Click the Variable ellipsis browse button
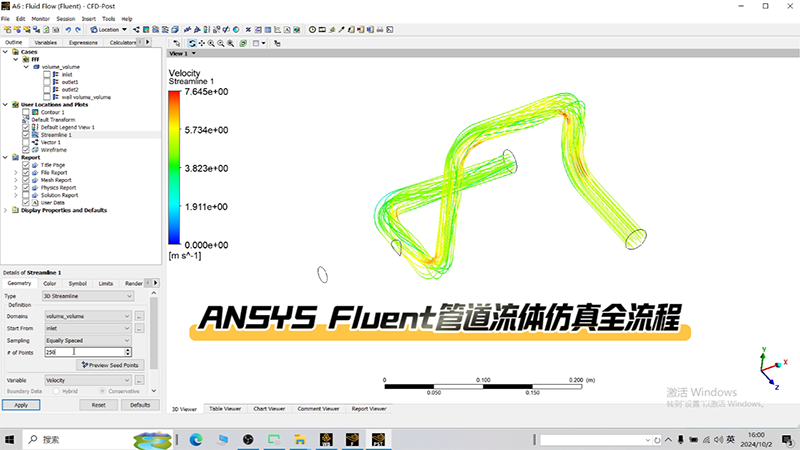Screen dimensions: 800x450 139,380
